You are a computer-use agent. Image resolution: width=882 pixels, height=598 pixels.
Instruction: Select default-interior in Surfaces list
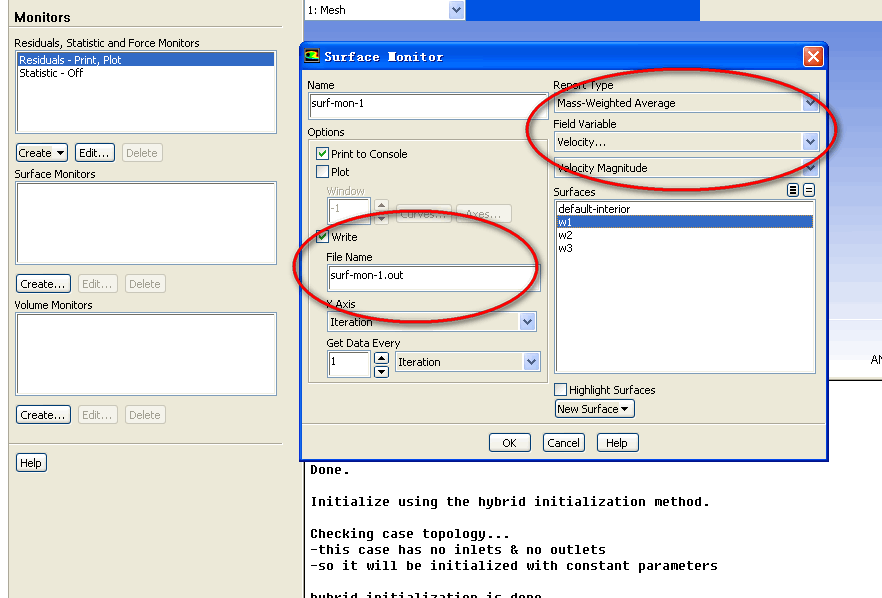click(x=685, y=209)
